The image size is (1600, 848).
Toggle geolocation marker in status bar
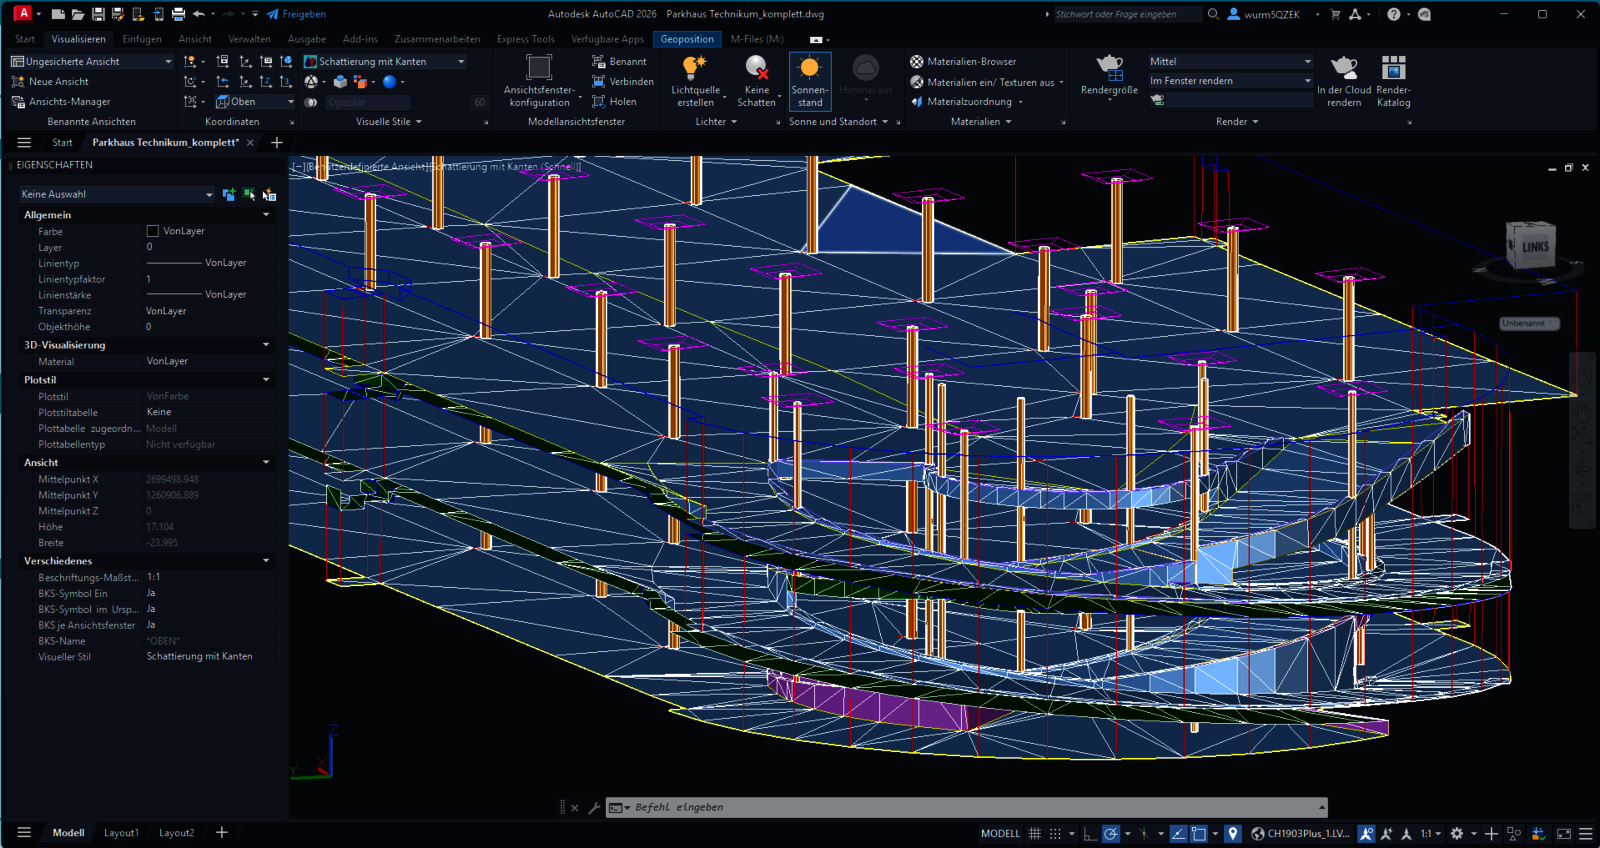1233,833
